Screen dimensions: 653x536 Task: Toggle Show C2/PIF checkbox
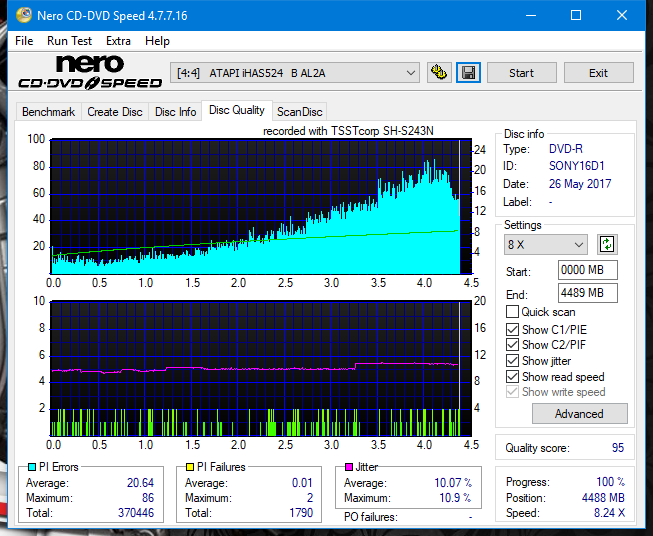[512, 344]
